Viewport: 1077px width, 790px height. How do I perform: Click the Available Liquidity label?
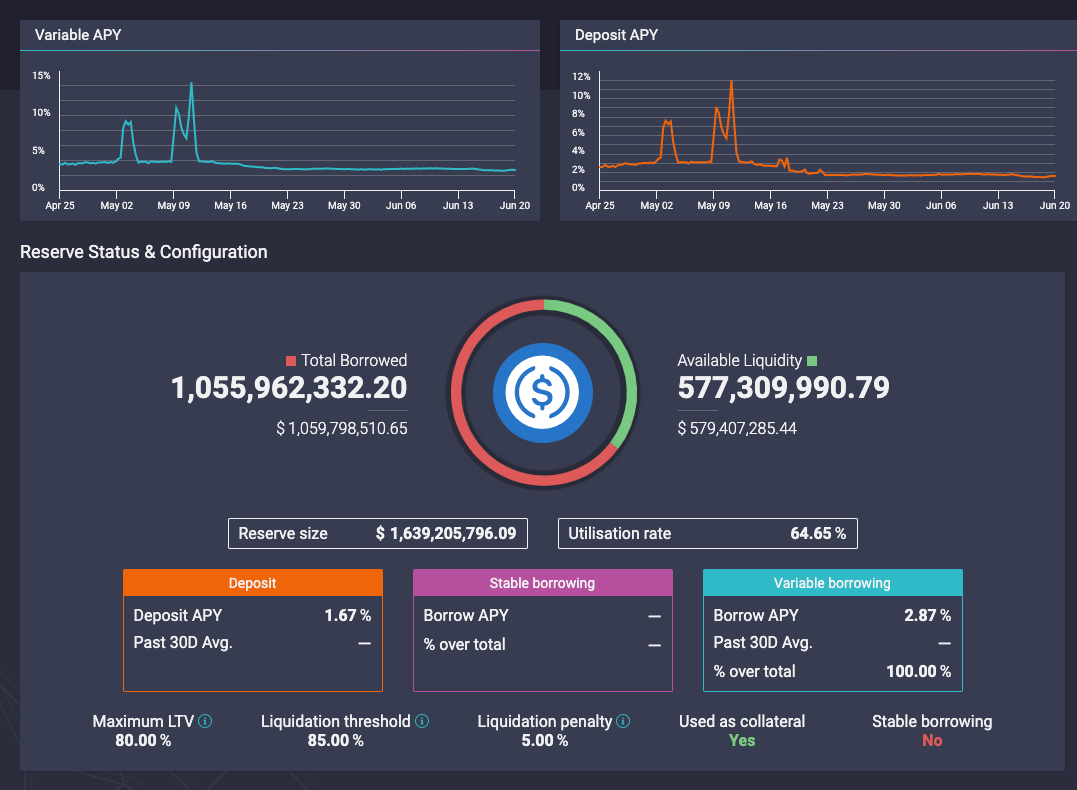pos(740,361)
